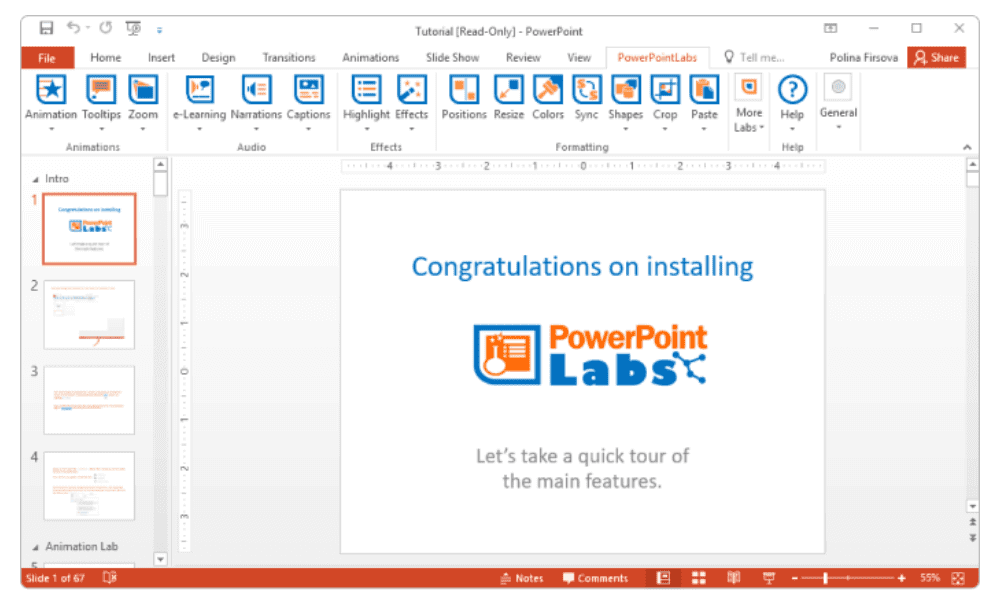Choose the Resize formatting tool

coord(509,90)
